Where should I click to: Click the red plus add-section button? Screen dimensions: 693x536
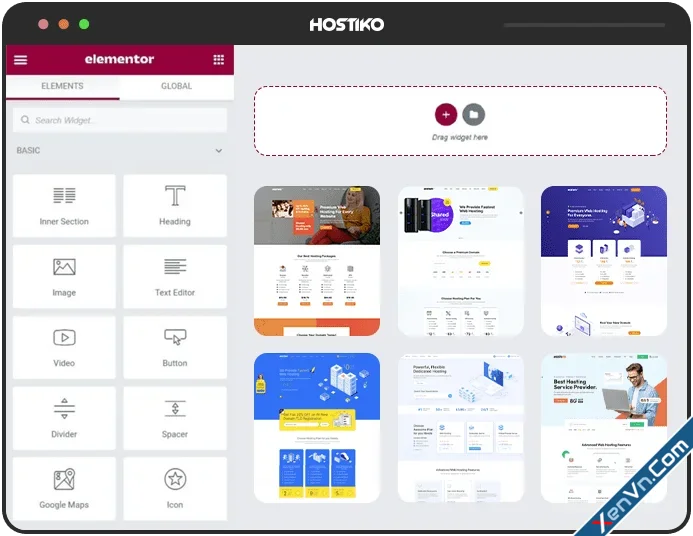click(446, 114)
